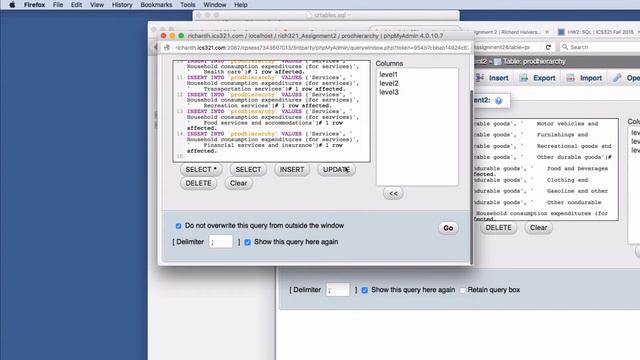
Task: Reload the page in background browser window
Action: [548, 47]
